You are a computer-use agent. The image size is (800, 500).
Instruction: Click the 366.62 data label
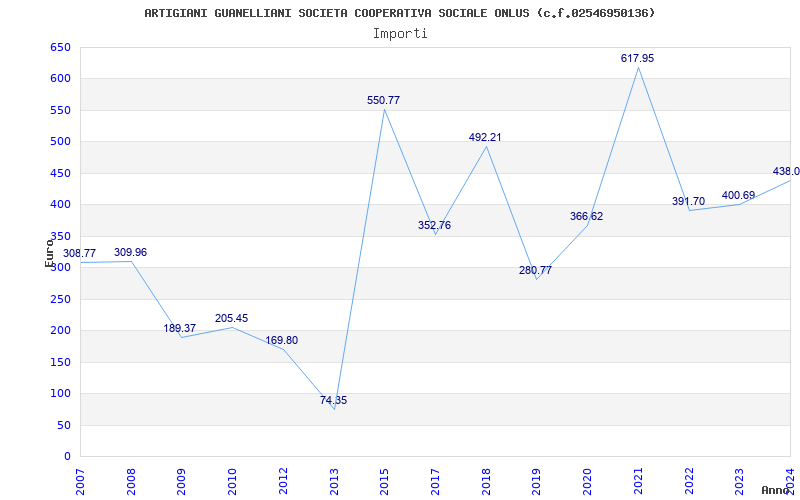click(586, 216)
